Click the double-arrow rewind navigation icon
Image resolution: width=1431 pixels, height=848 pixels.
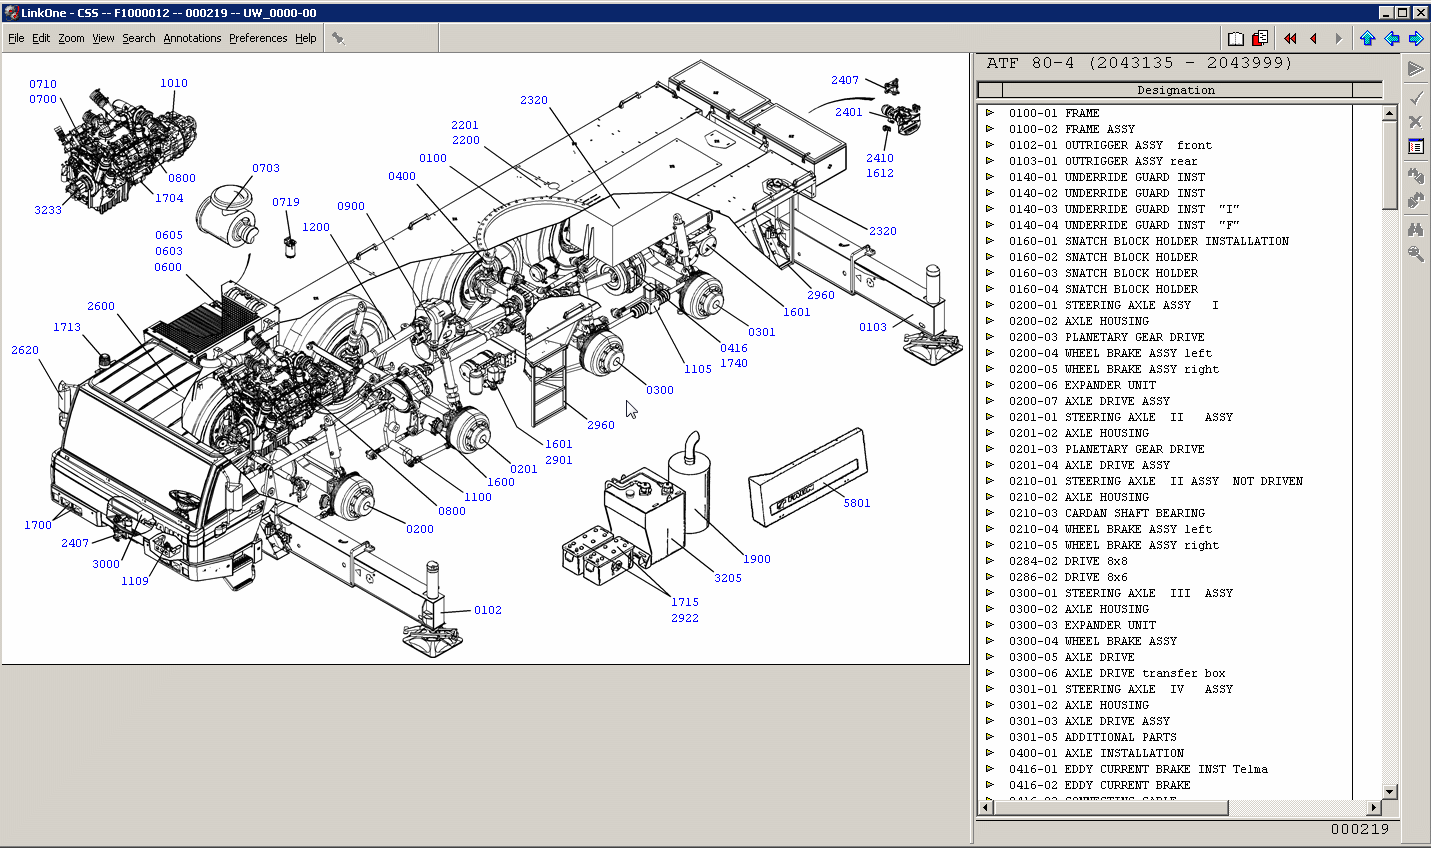(x=1290, y=37)
